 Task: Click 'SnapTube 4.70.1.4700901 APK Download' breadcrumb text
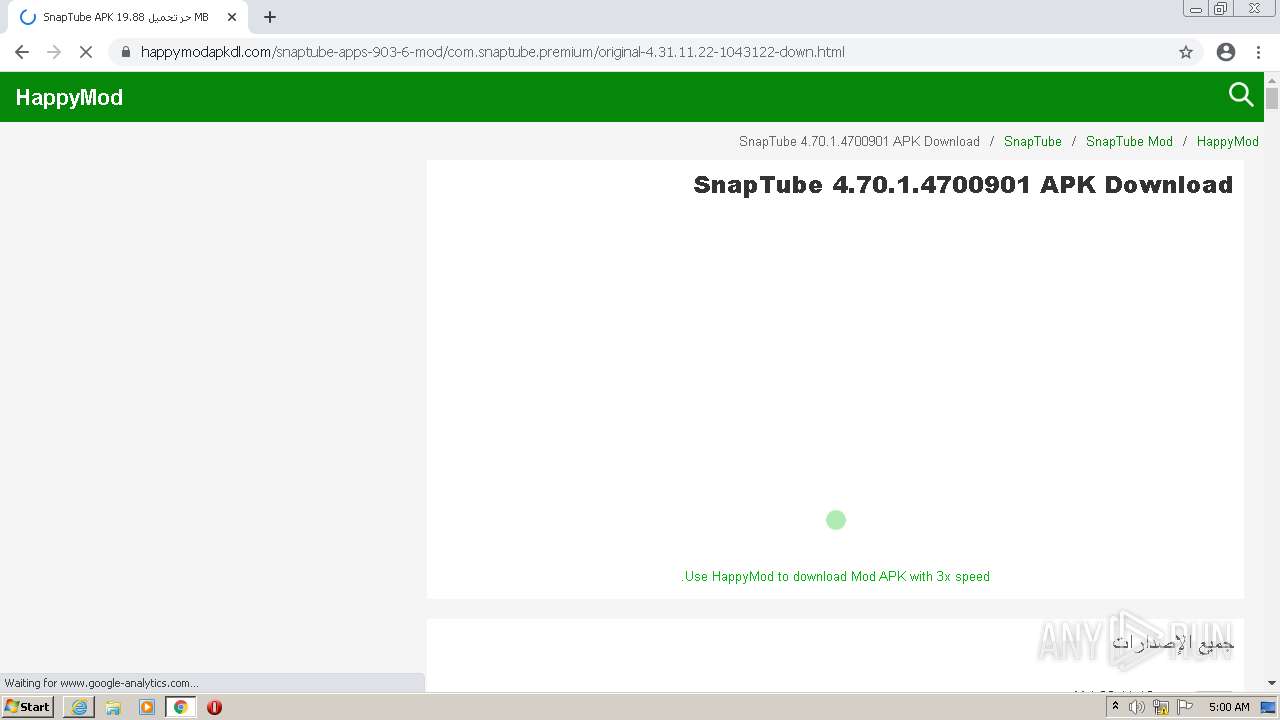pos(859,141)
